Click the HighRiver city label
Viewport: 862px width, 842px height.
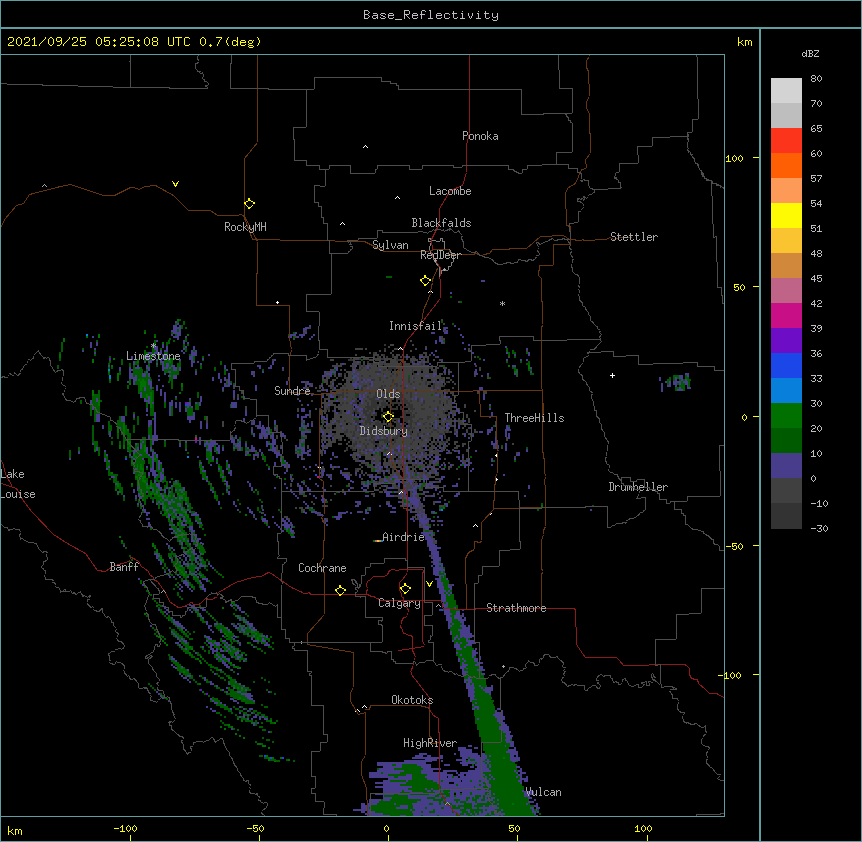pos(430,743)
